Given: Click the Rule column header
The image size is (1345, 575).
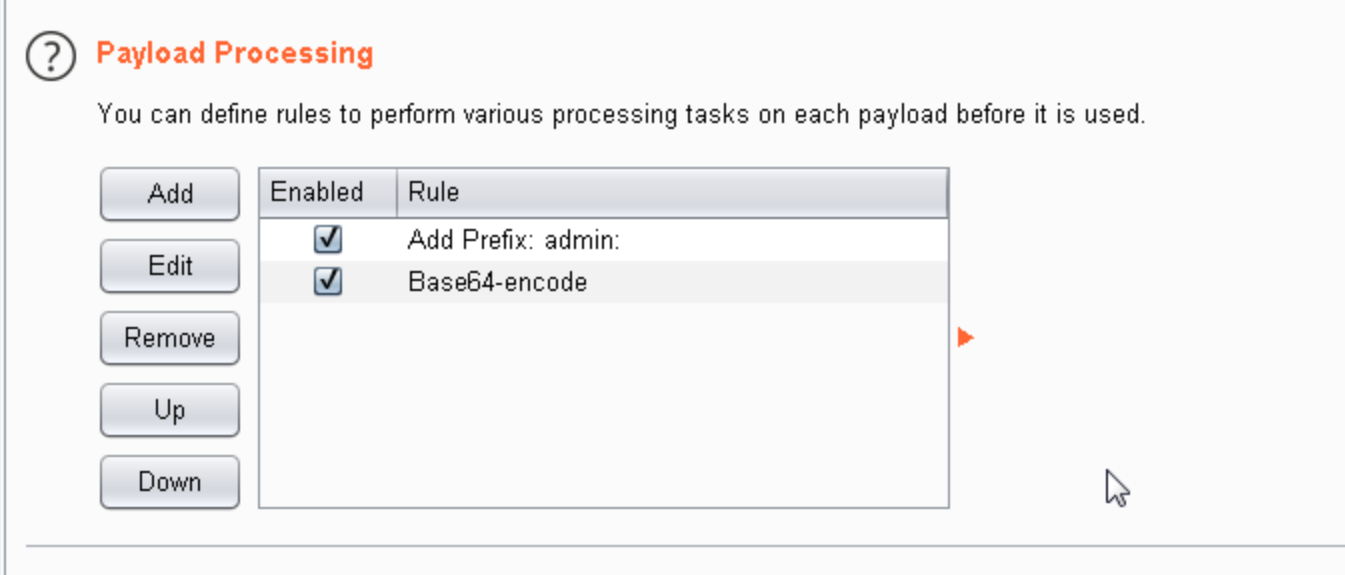Looking at the screenshot, I should tap(434, 192).
